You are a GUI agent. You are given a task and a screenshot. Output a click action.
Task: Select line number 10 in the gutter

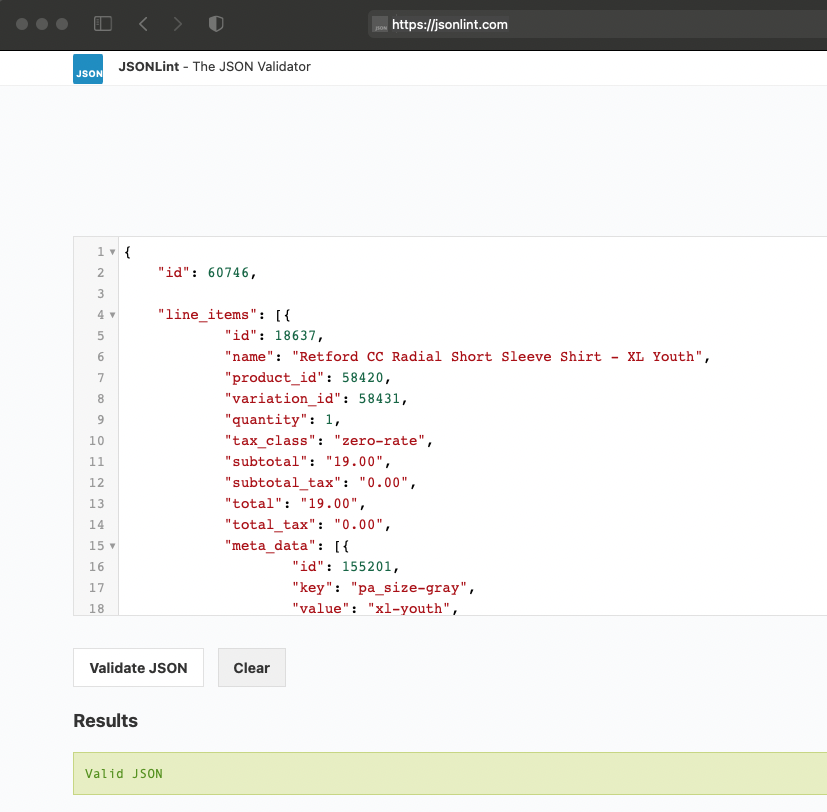pos(99,440)
